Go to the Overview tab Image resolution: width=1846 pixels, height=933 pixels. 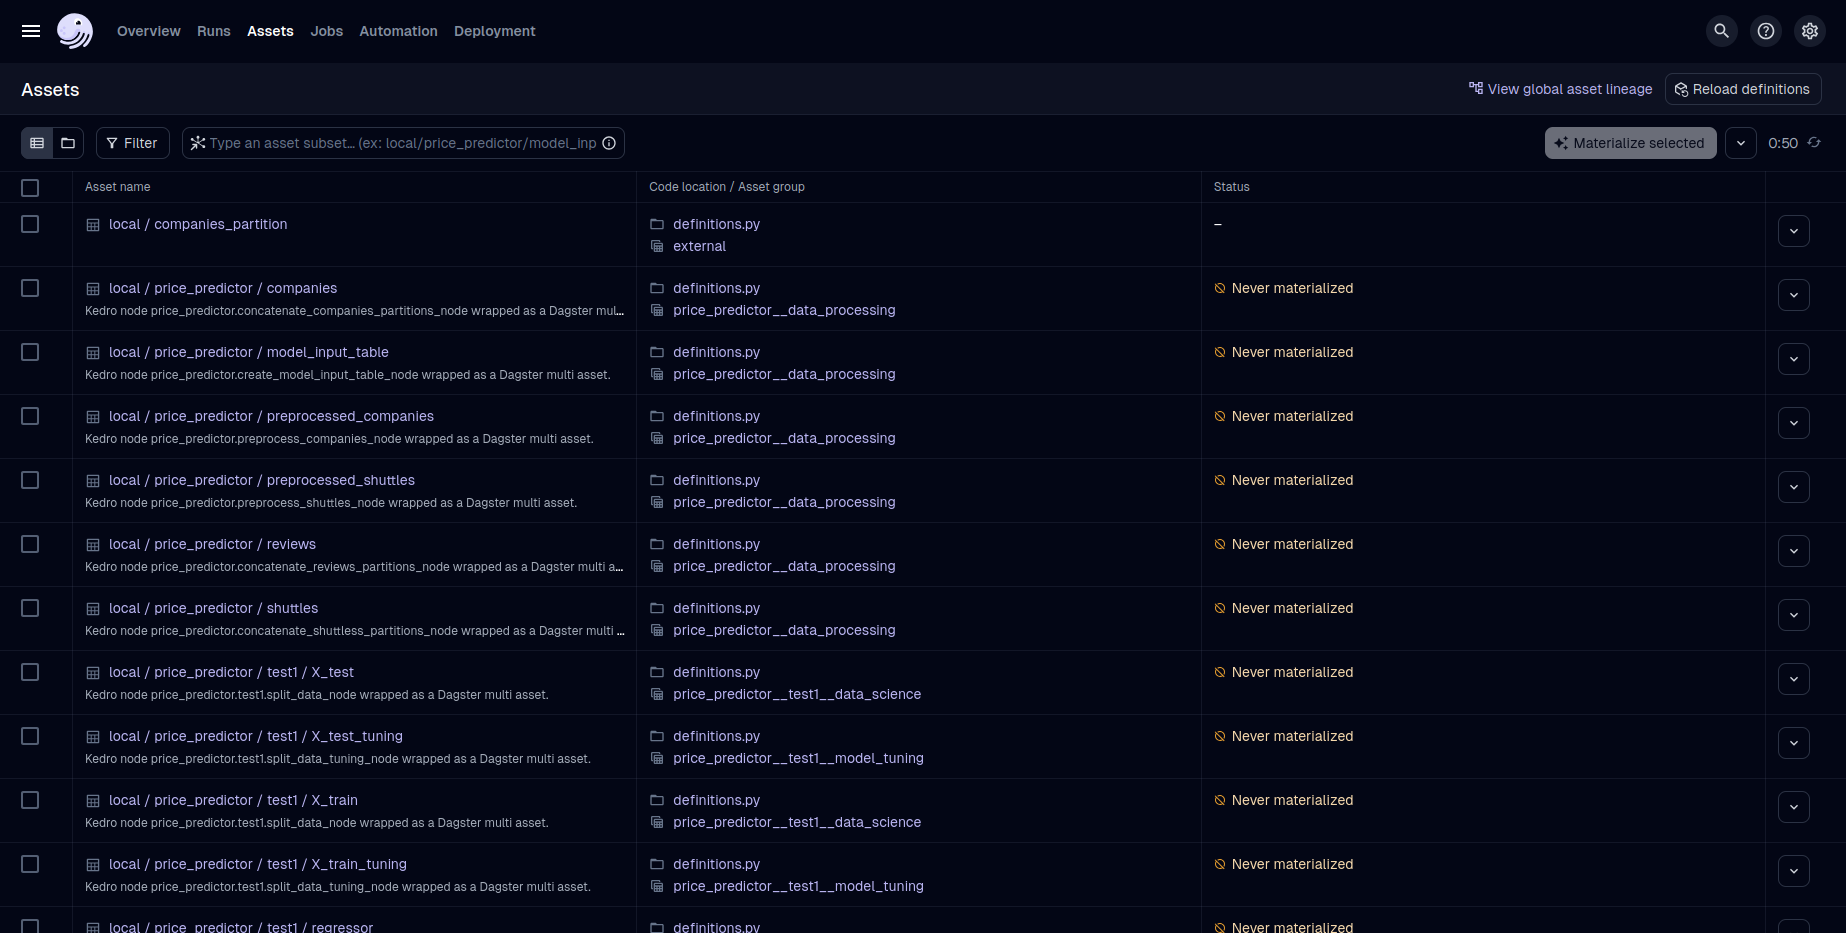coord(149,31)
